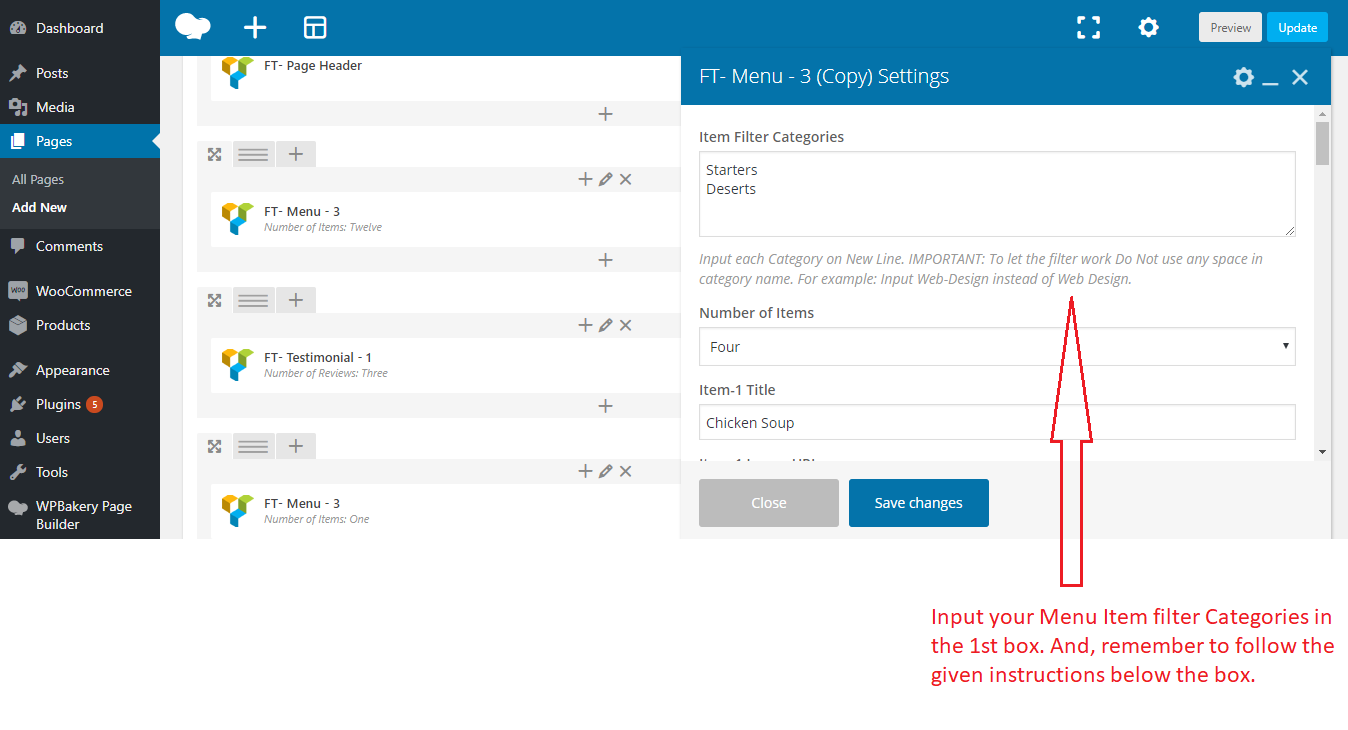
Task: Click the All Pages submenu link
Action: (x=38, y=180)
